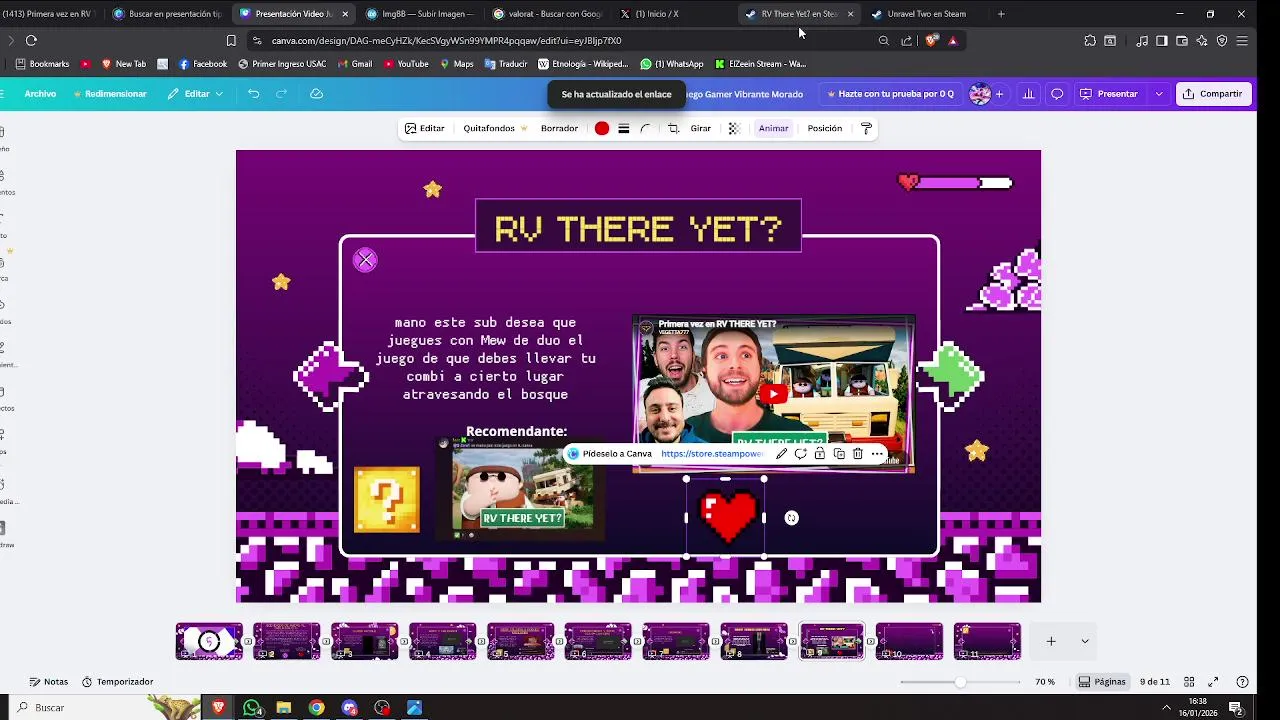Open the user profile avatar
The width and height of the screenshot is (1280, 720).
pyautogui.click(x=980, y=94)
